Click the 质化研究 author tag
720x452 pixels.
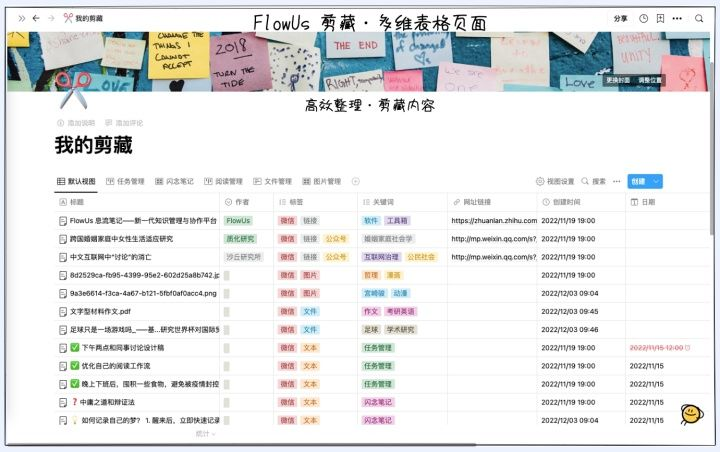point(240,239)
